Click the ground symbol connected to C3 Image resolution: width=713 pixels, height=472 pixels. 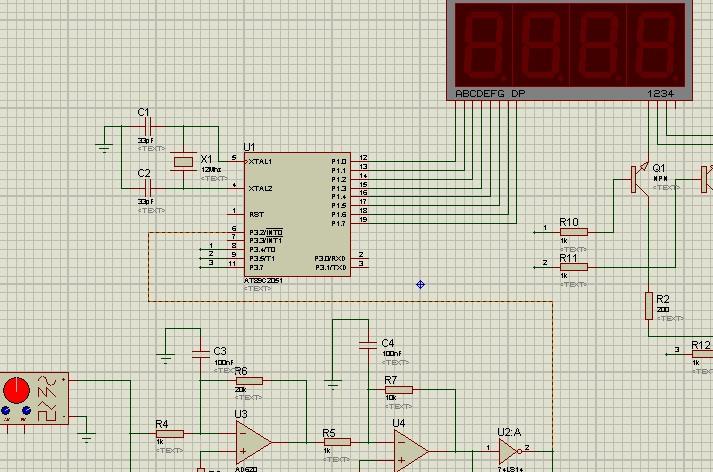(x=166, y=359)
